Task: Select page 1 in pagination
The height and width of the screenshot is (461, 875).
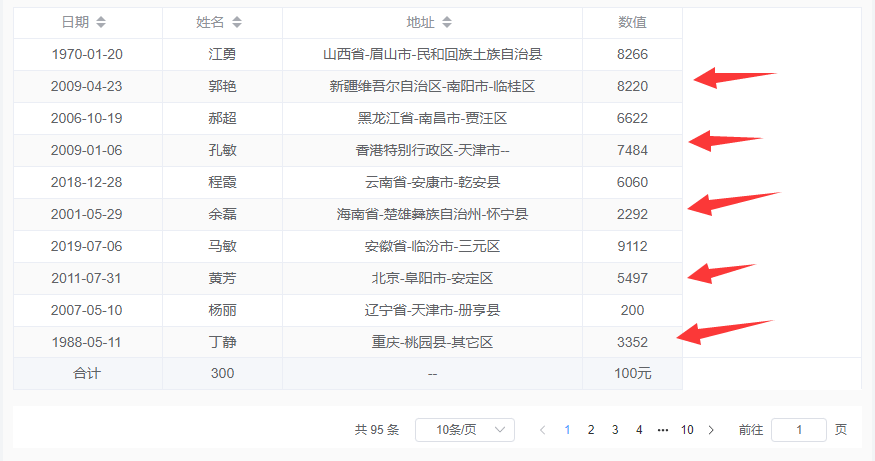Action: coord(567,430)
